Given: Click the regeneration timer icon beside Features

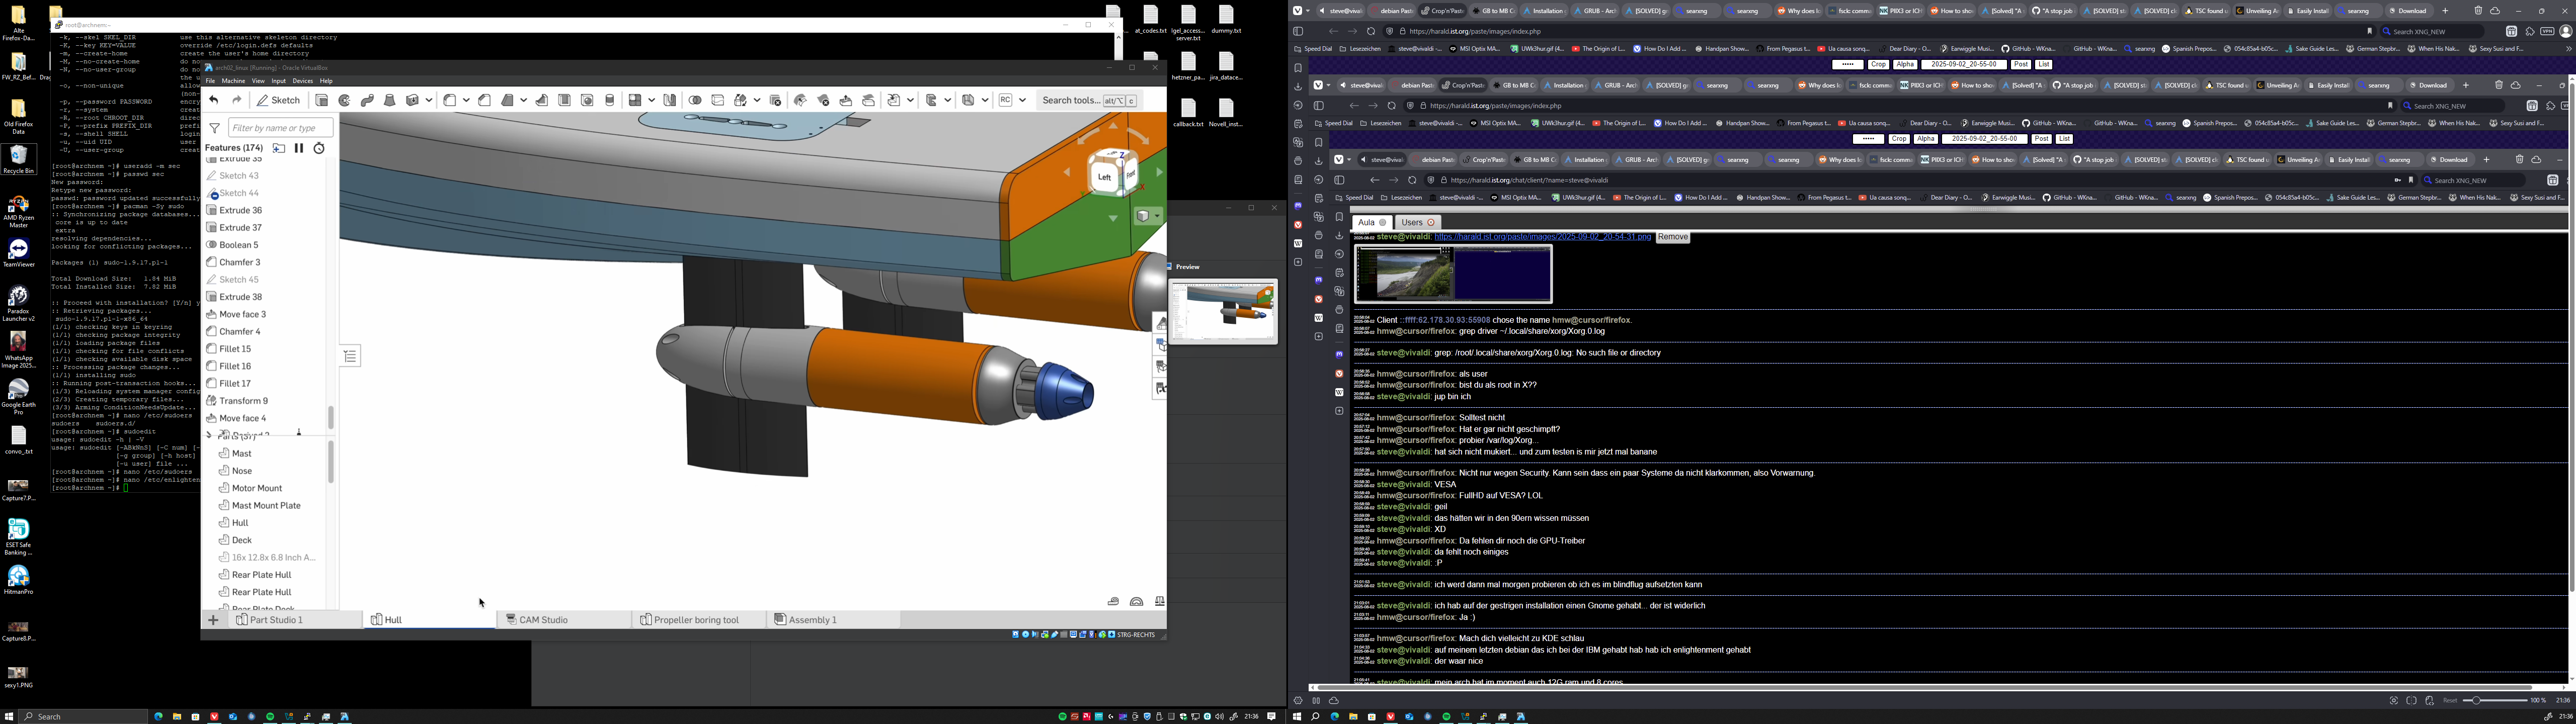Looking at the screenshot, I should [x=319, y=148].
